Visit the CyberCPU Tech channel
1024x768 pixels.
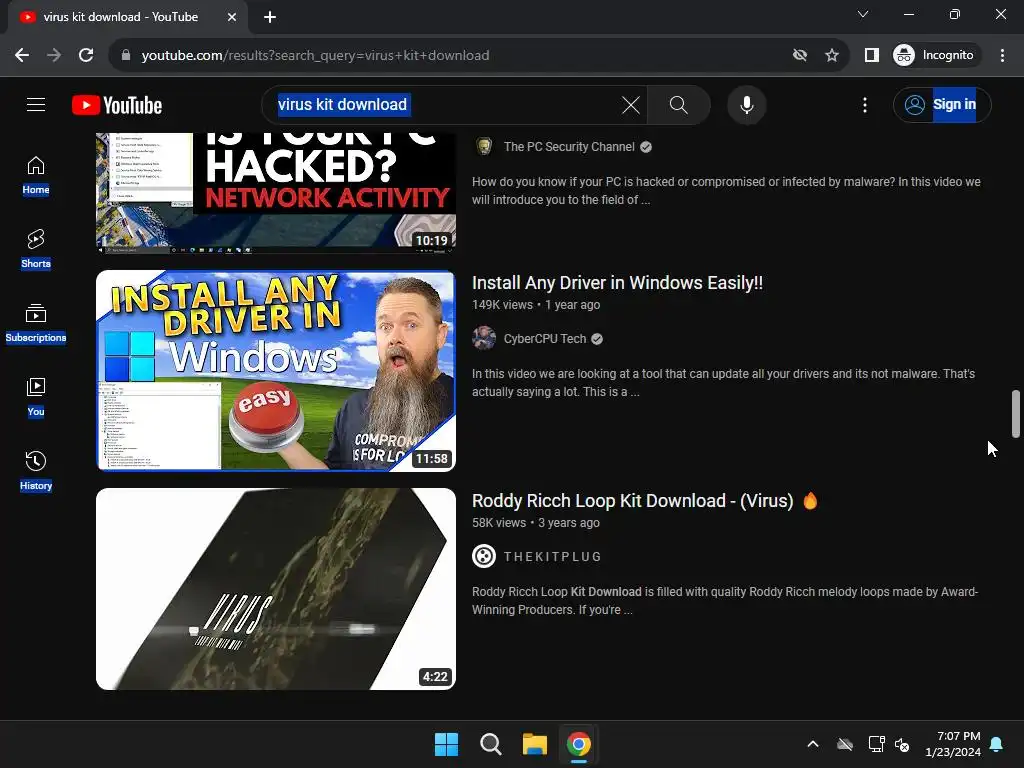pyautogui.click(x=545, y=339)
